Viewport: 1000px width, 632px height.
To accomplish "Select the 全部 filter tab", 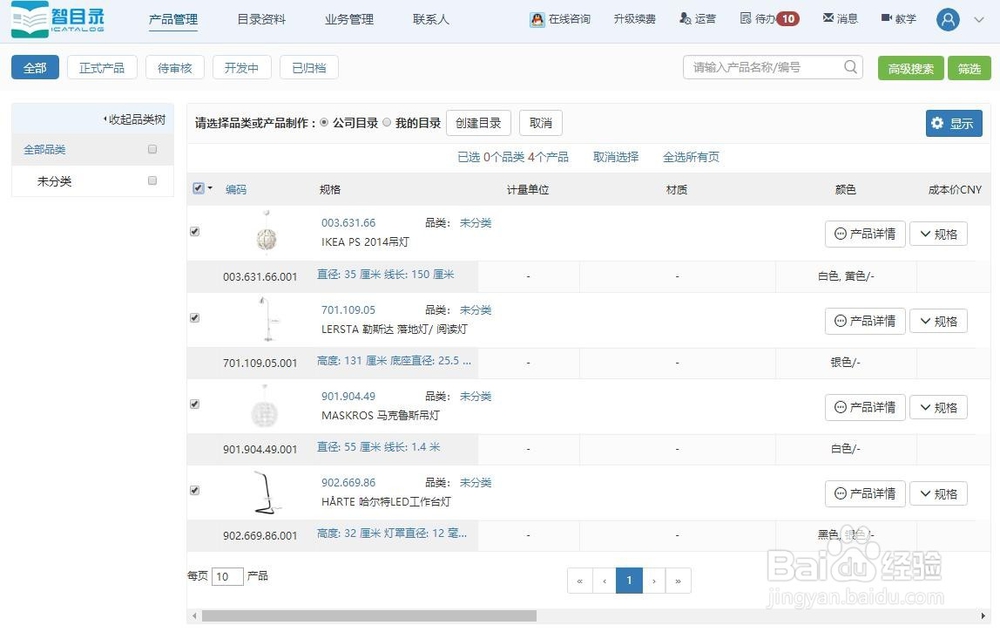I will pyautogui.click(x=35, y=68).
